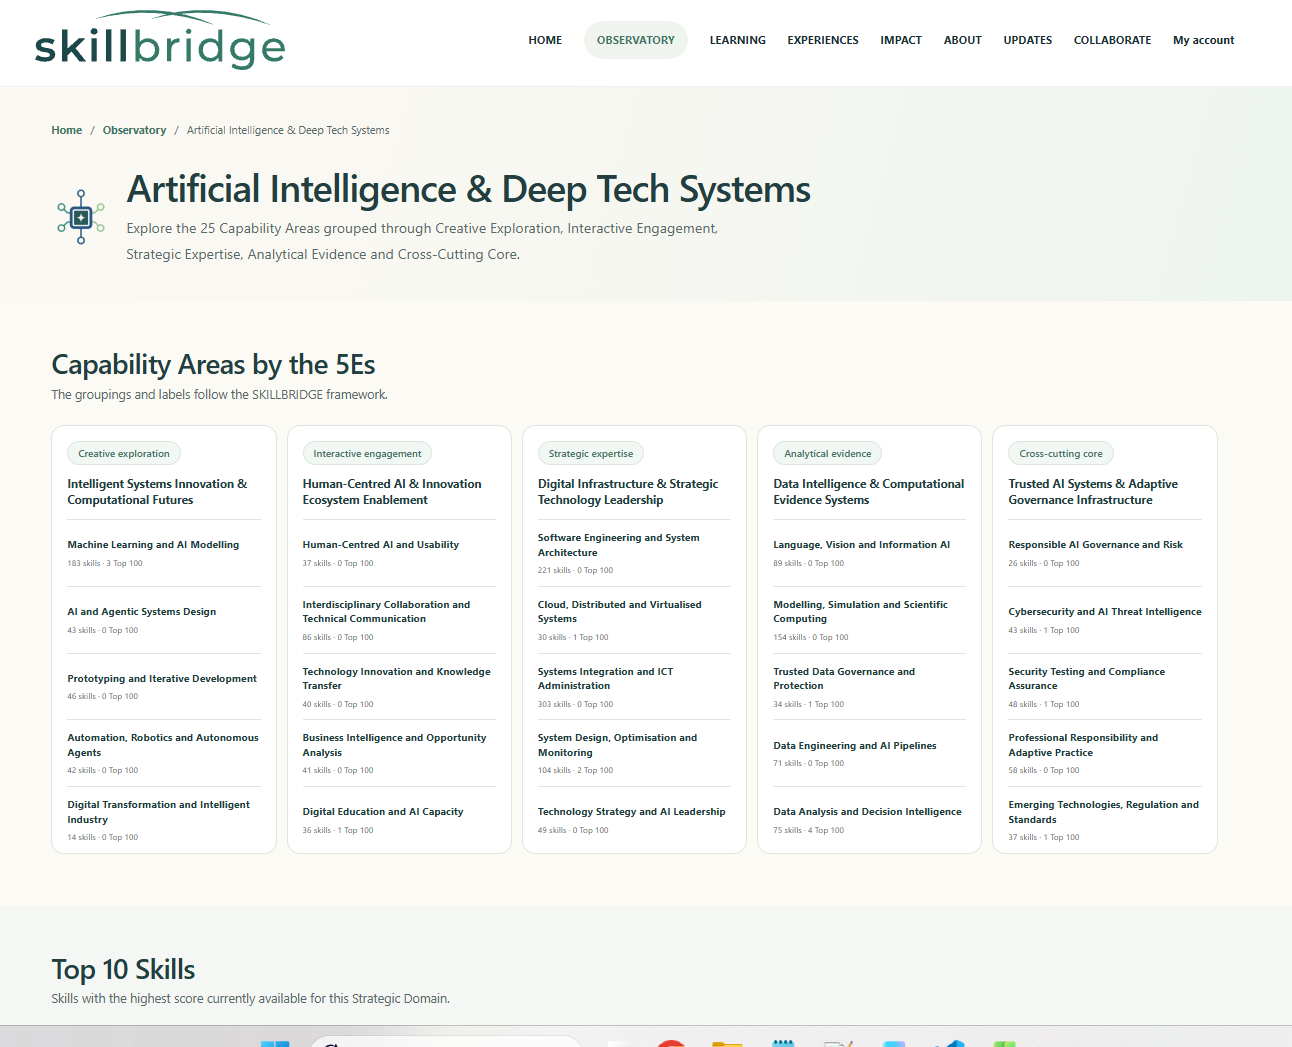Select the COLLABORATE menu item
This screenshot has height=1047, width=1292.
click(x=1112, y=40)
